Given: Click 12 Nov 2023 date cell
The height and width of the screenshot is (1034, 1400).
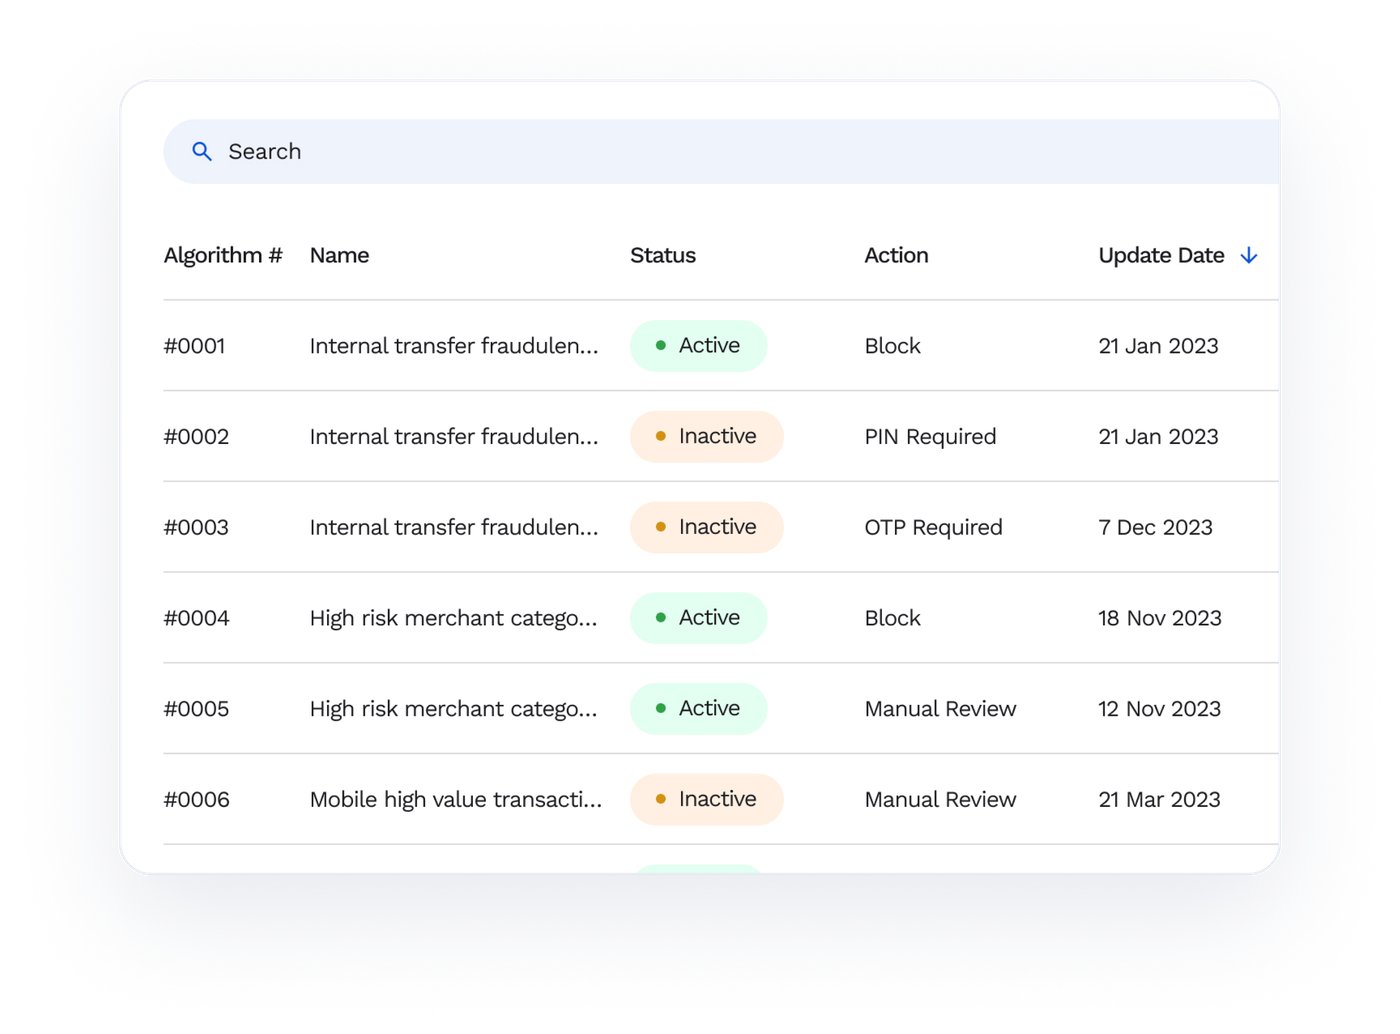Looking at the screenshot, I should 1159,709.
